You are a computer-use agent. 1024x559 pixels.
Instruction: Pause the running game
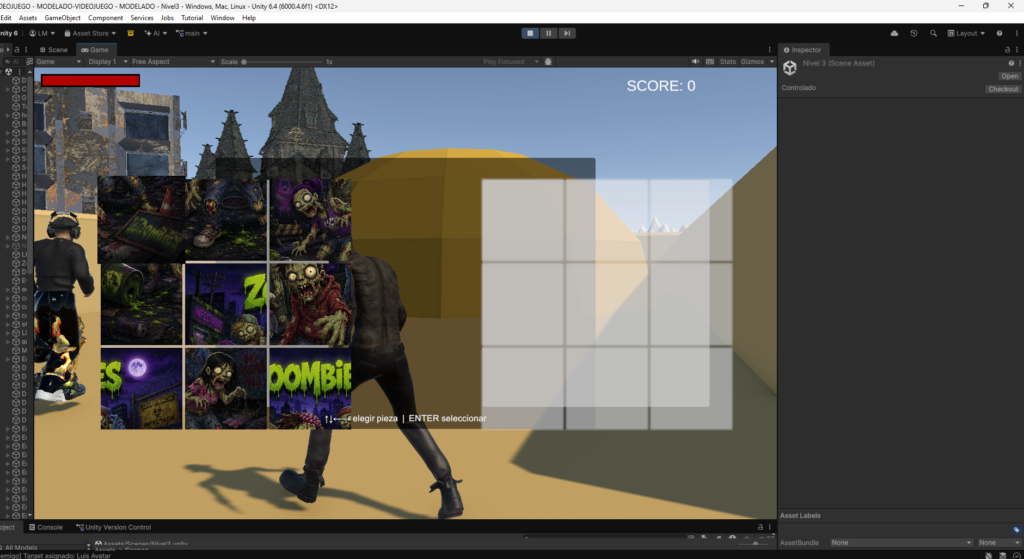549,33
